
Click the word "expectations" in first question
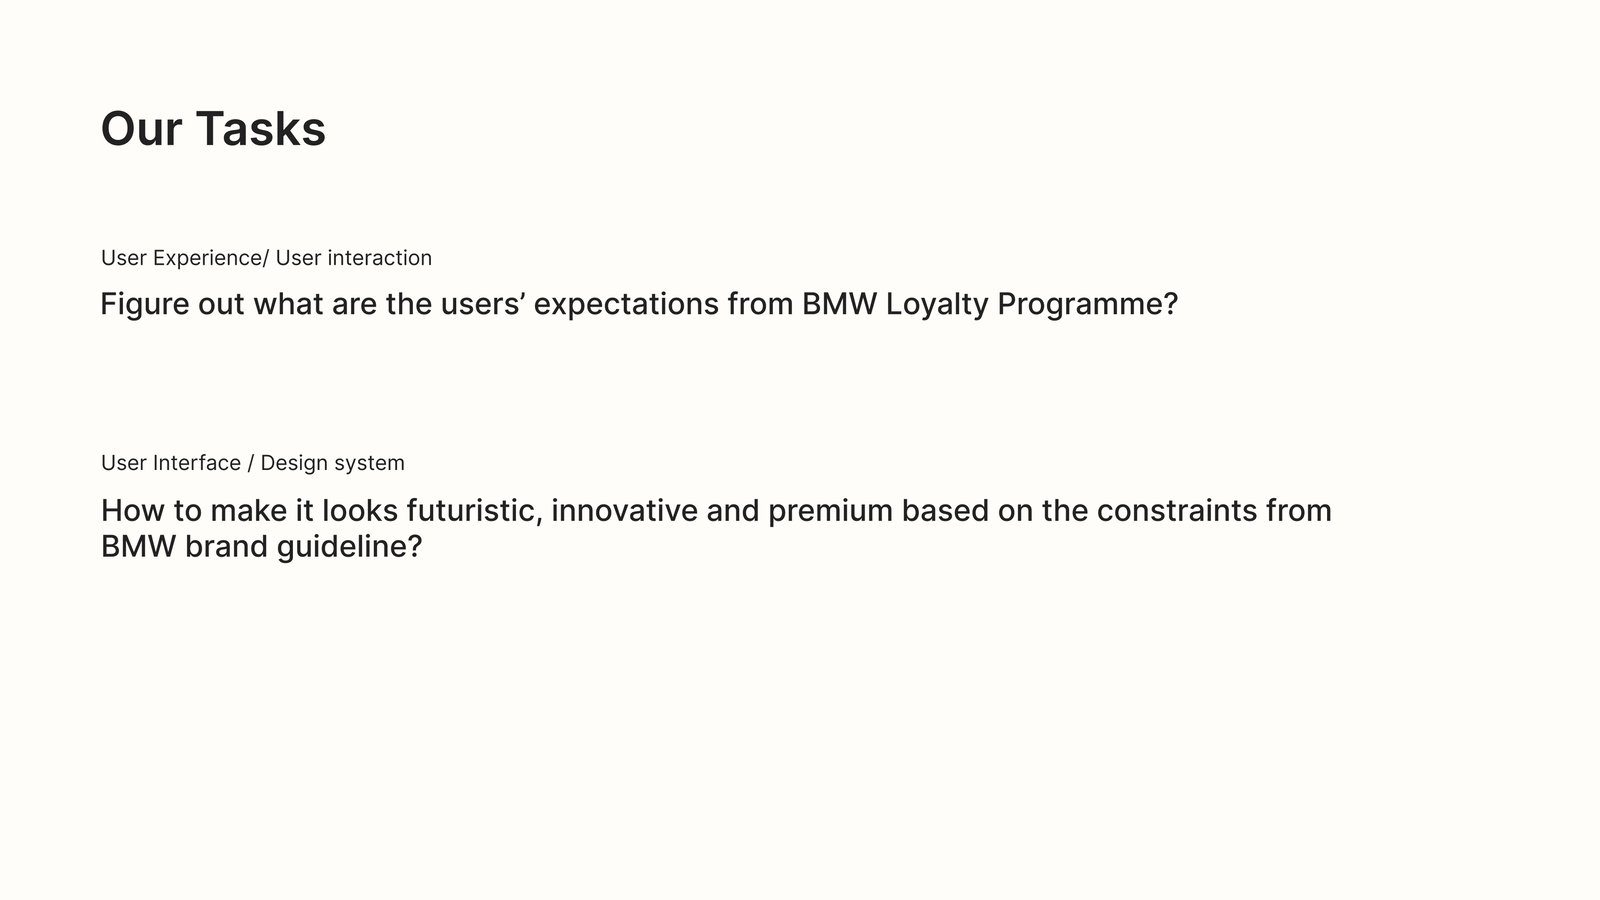[626, 304]
